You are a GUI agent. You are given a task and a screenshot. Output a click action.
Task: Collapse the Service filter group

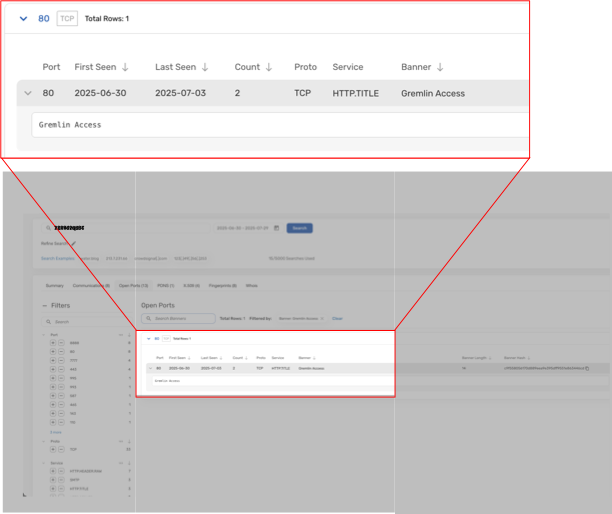click(43, 463)
